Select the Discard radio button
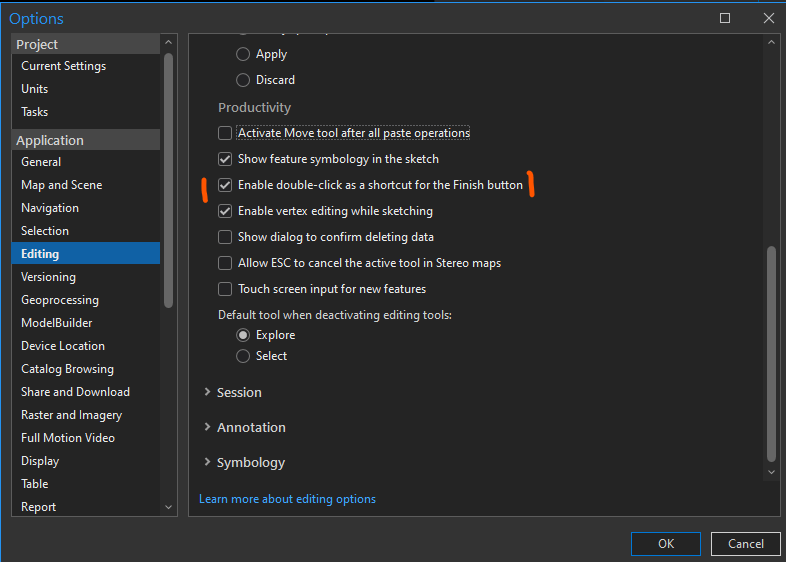This screenshot has height=562, width=786. tap(243, 80)
